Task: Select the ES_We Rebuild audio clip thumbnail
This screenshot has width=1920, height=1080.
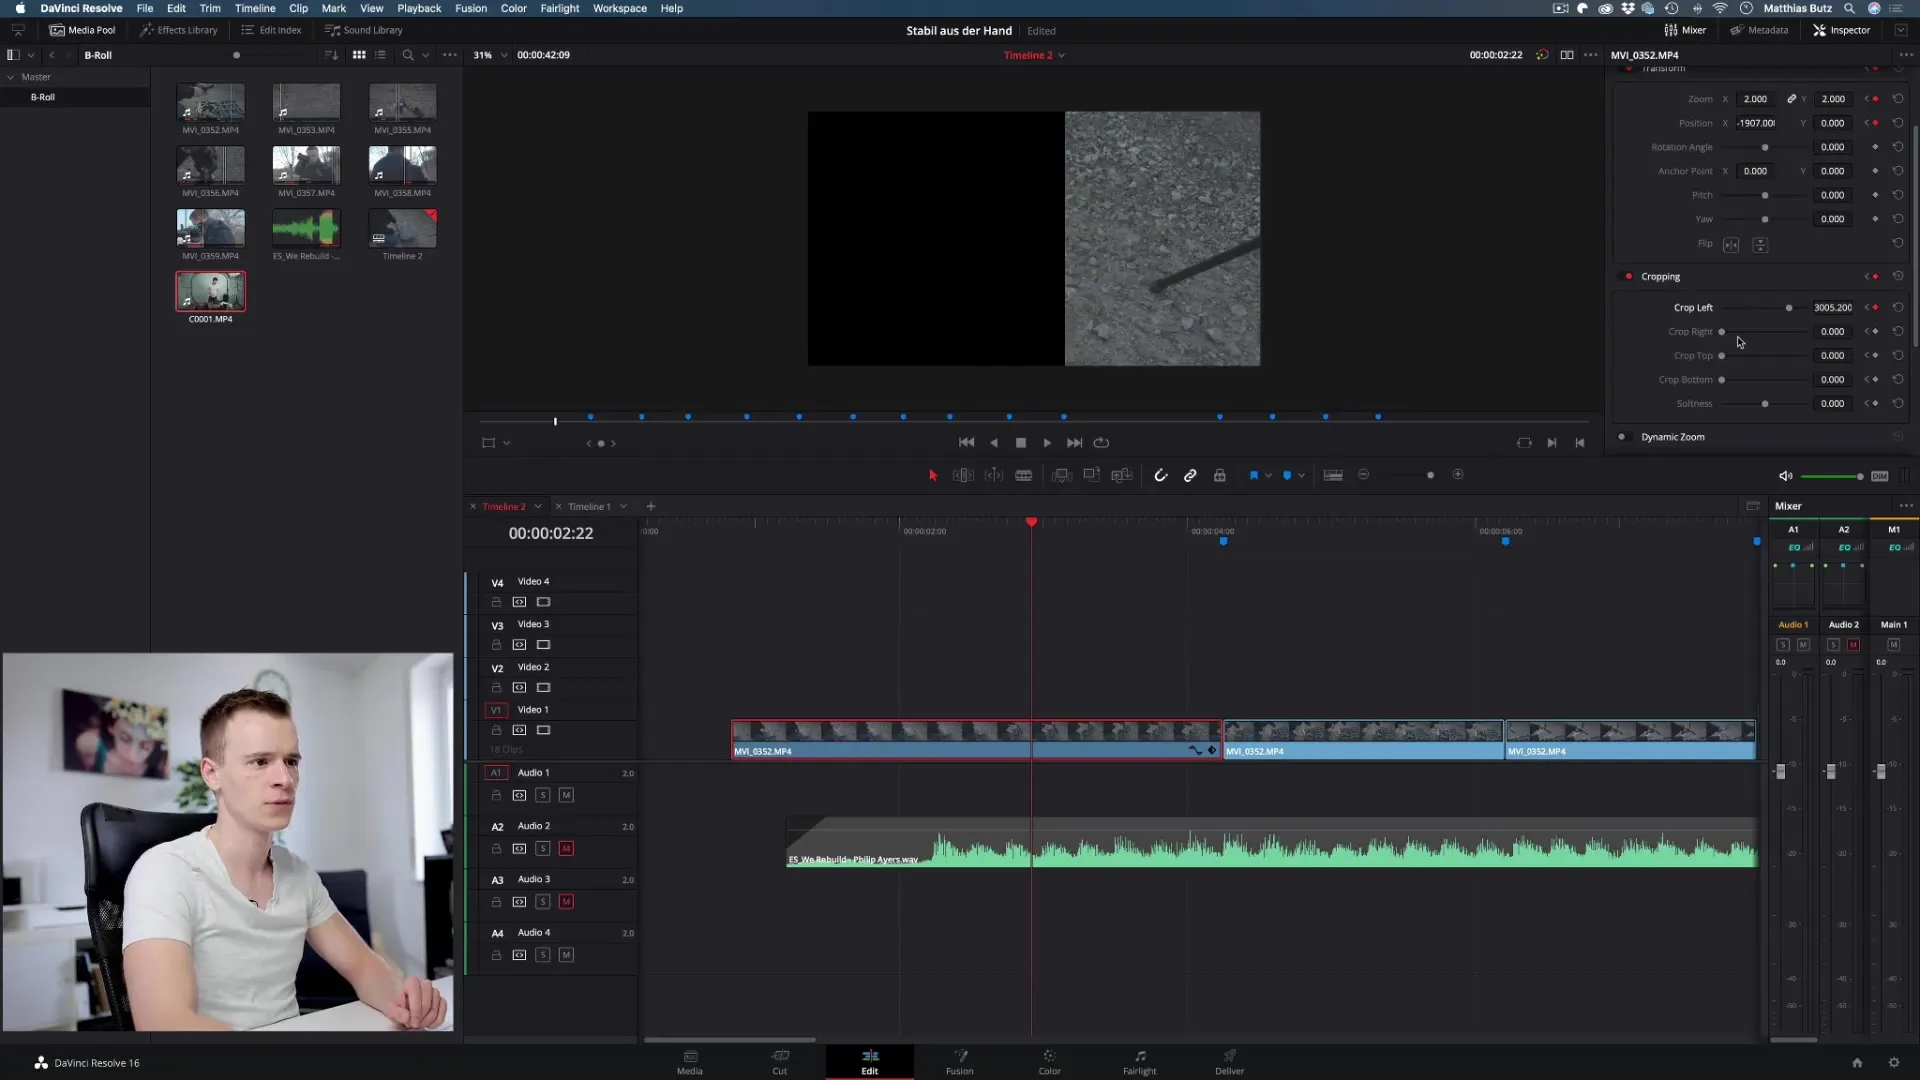Action: click(306, 229)
